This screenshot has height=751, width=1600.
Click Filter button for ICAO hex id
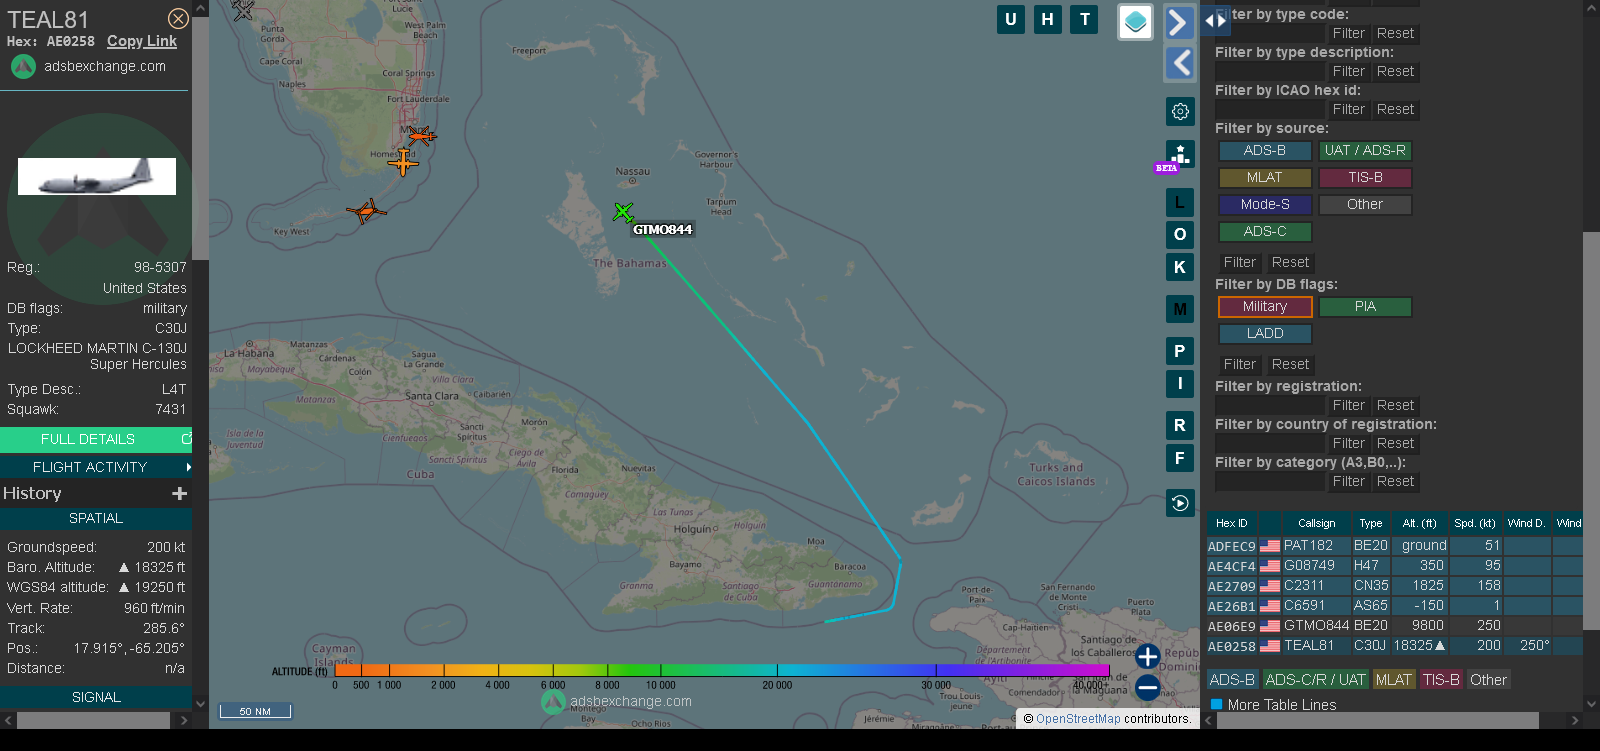(1348, 109)
